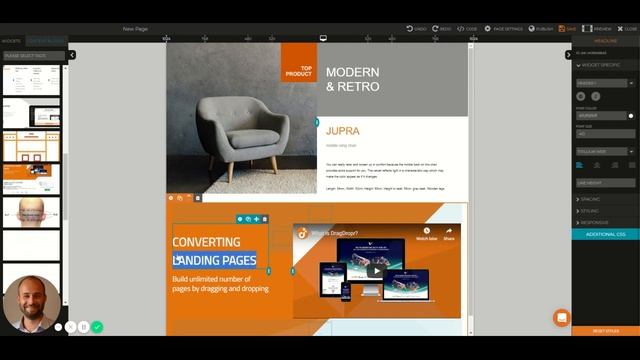Open Page Settings
The width and height of the screenshot is (640, 360).
pos(503,29)
